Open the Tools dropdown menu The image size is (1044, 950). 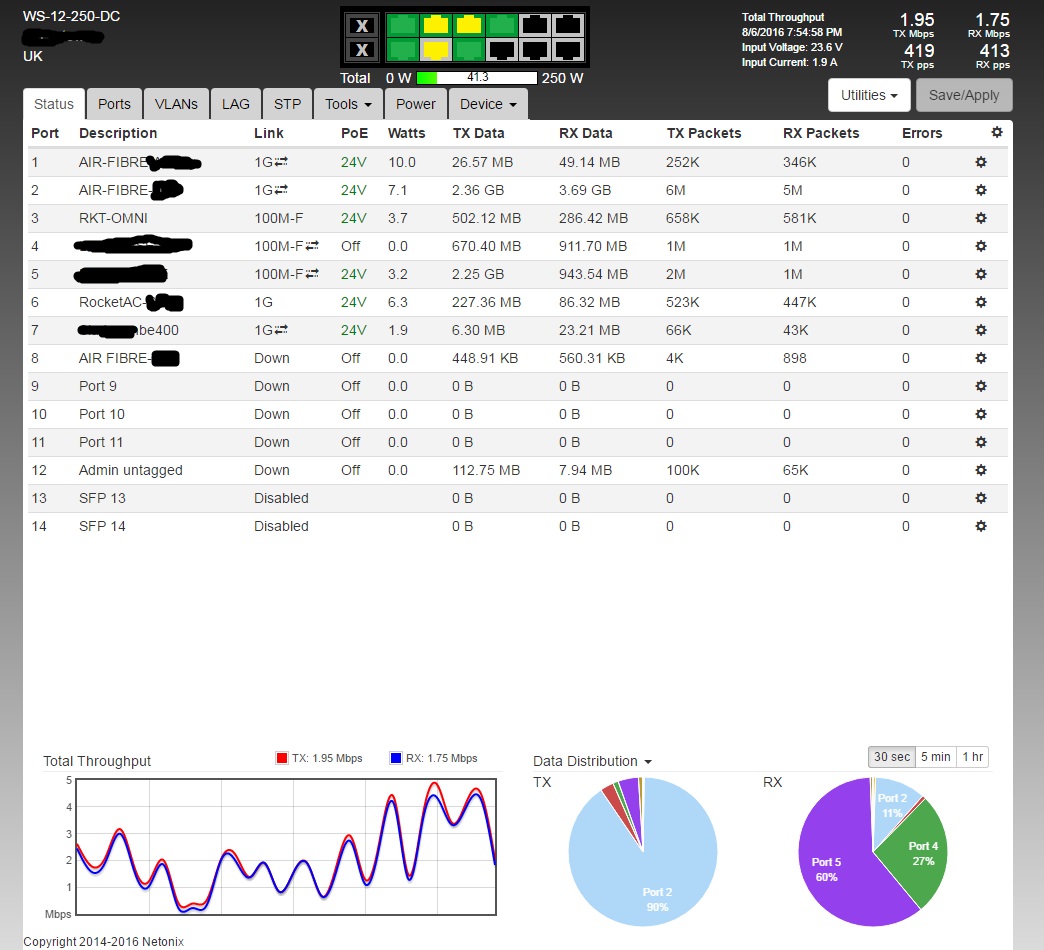348,104
